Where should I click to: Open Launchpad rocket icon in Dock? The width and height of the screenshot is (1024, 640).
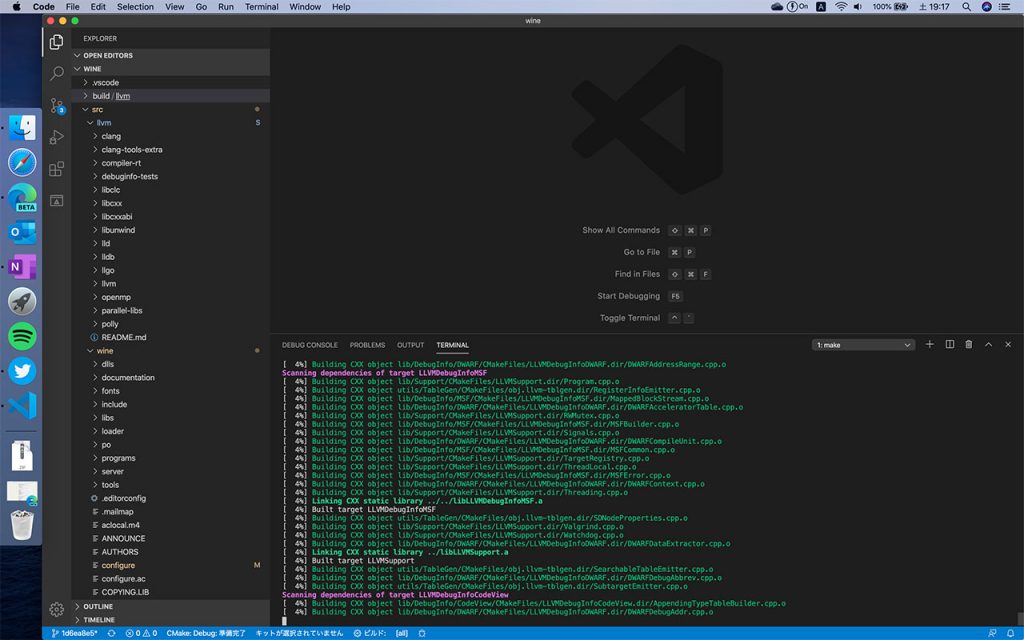coord(22,301)
